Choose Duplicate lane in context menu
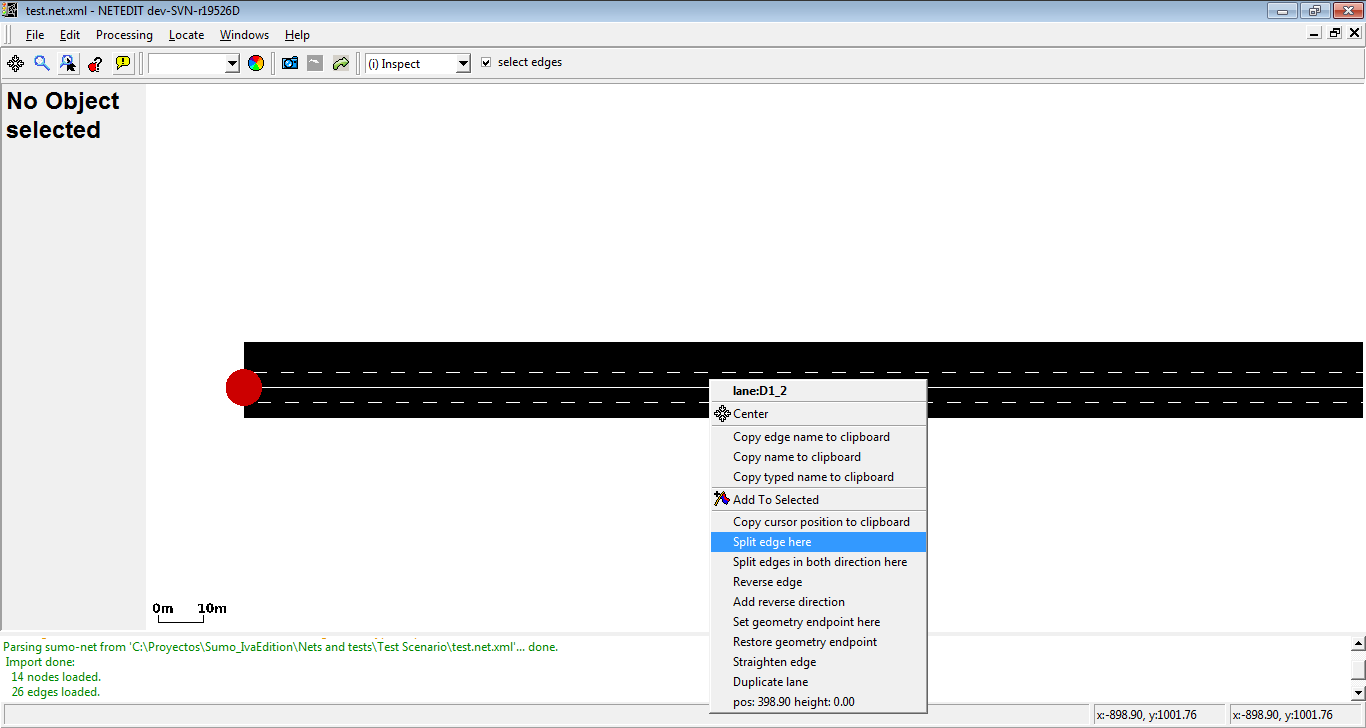Image resolution: width=1366 pixels, height=728 pixels. pyautogui.click(x=770, y=682)
